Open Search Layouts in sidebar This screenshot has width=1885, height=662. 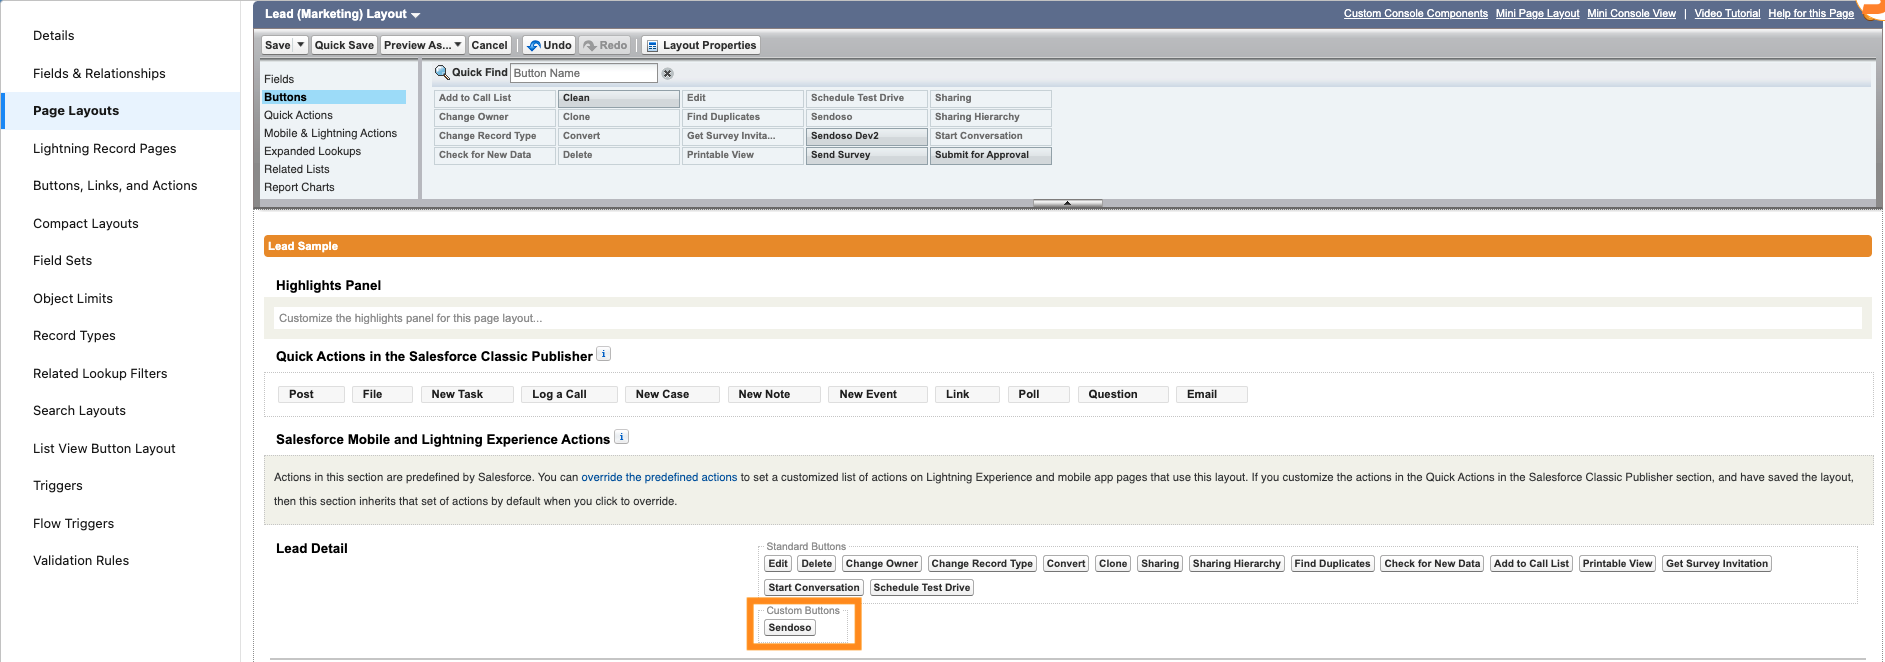click(x=79, y=411)
